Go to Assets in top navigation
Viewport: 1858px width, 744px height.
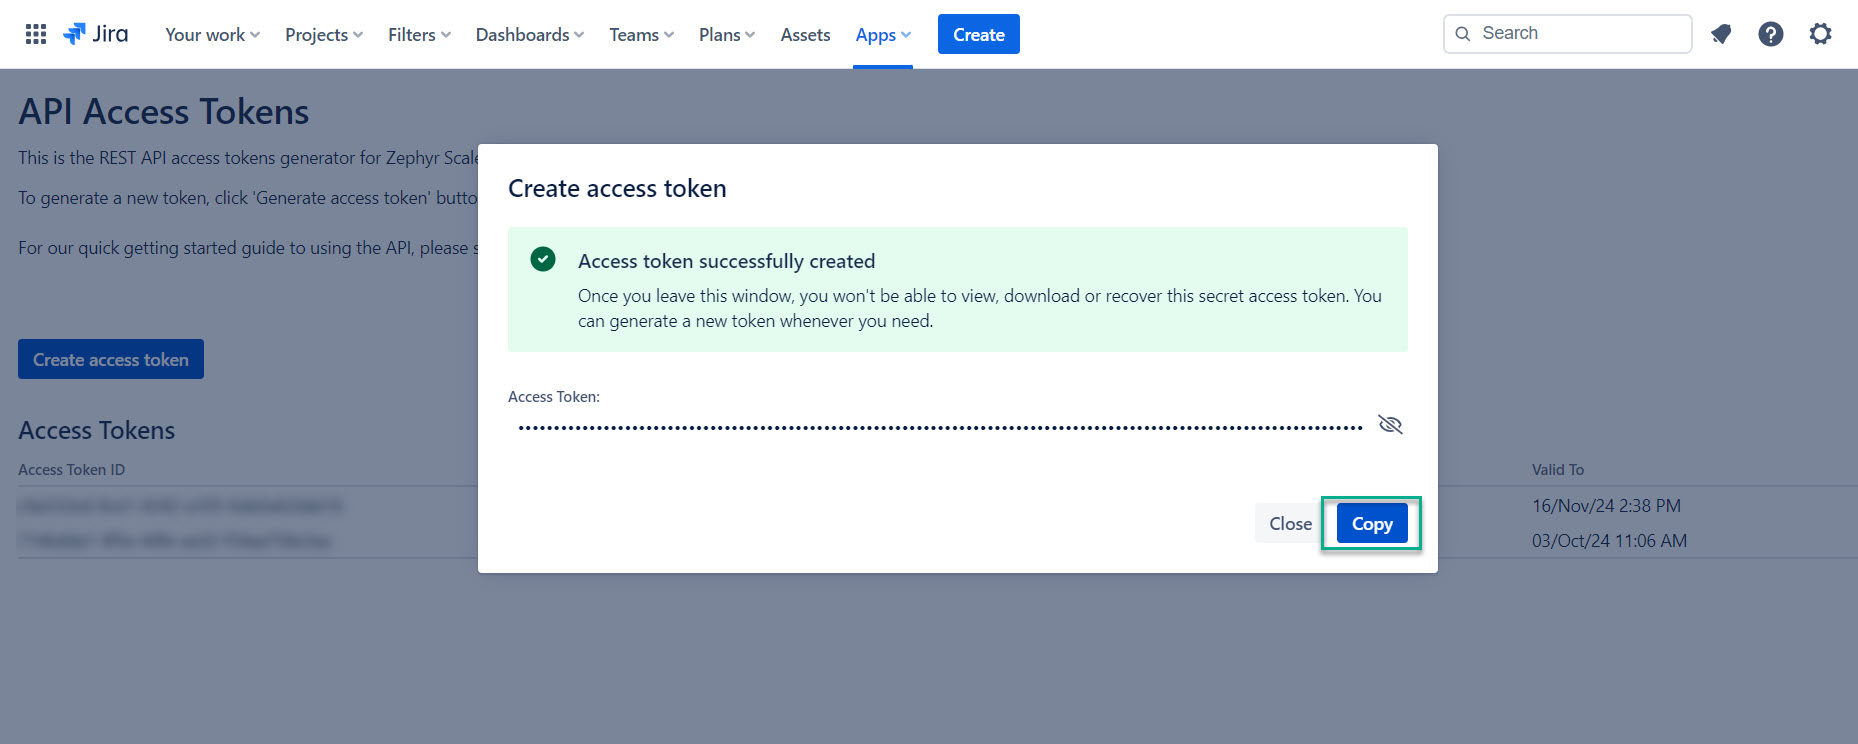coord(806,35)
